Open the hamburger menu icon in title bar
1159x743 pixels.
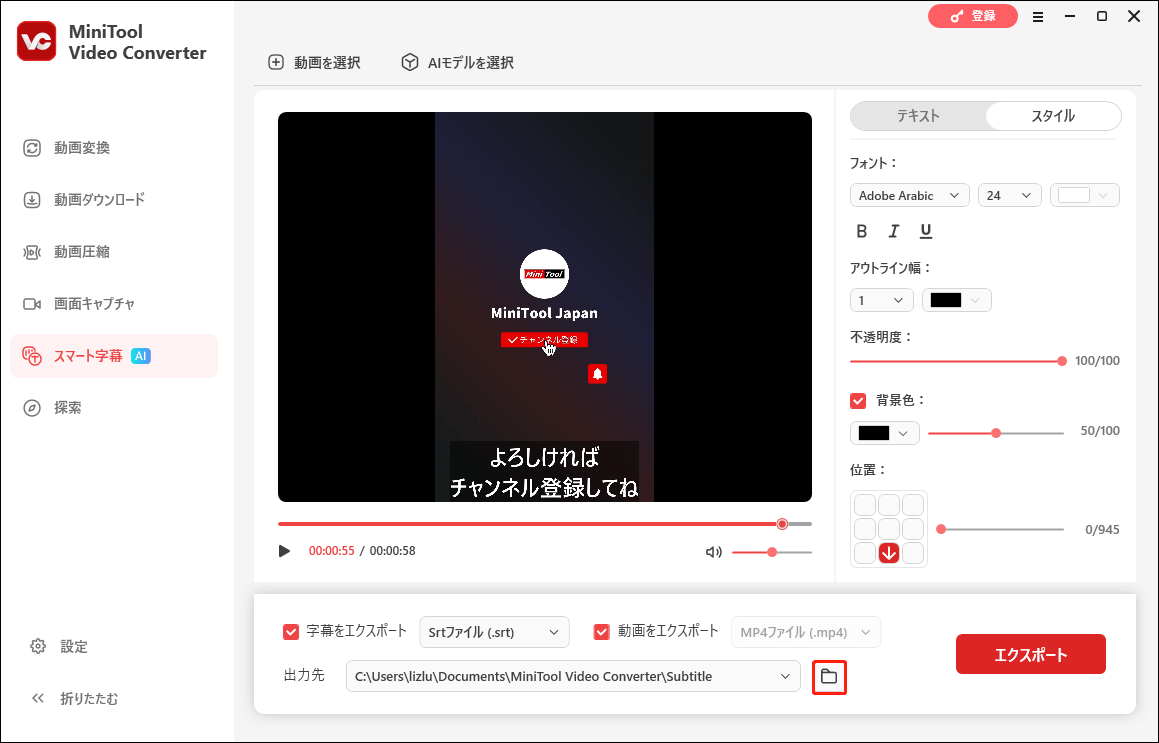click(x=1038, y=16)
